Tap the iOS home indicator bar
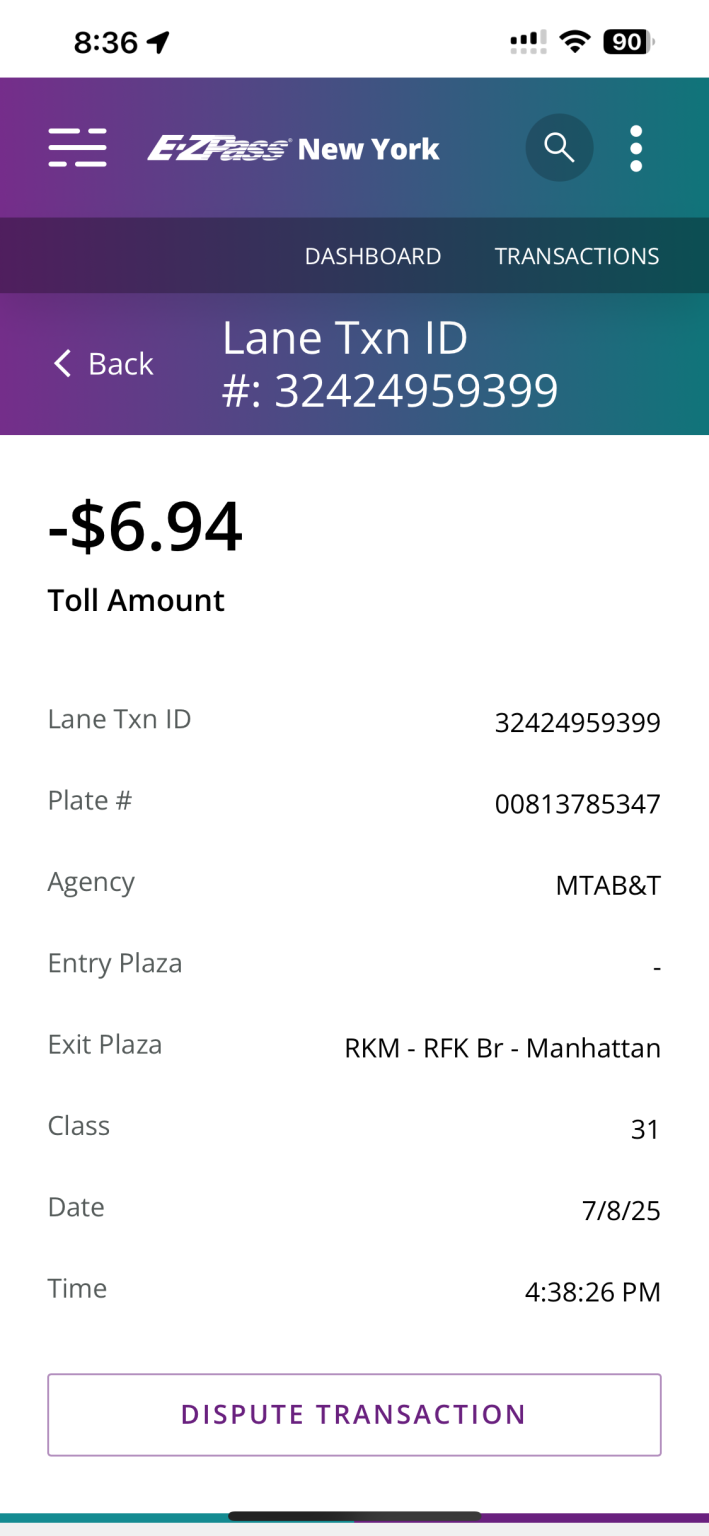The image size is (709, 1536). coord(354,1516)
